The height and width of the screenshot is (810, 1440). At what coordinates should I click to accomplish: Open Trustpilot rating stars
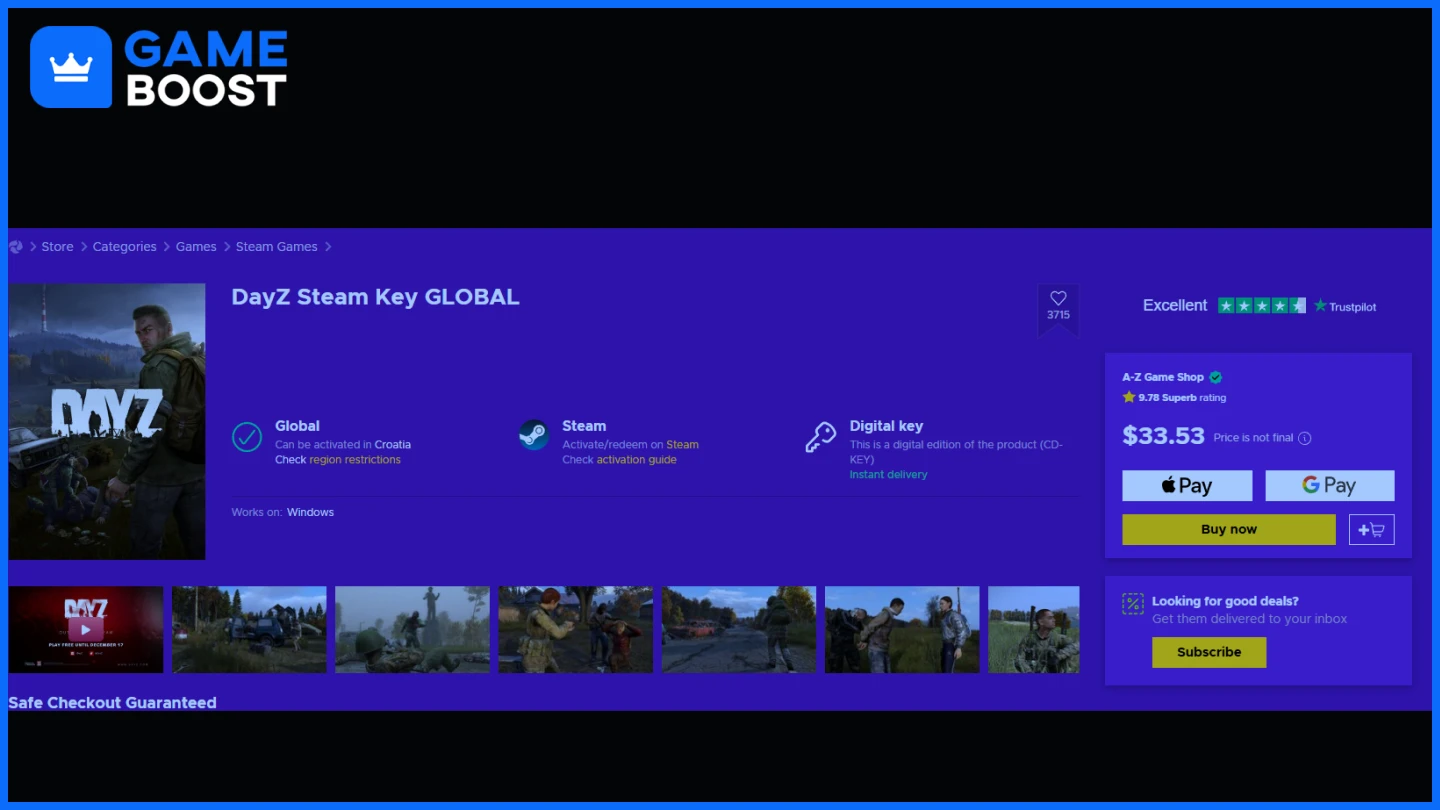pyautogui.click(x=1262, y=306)
